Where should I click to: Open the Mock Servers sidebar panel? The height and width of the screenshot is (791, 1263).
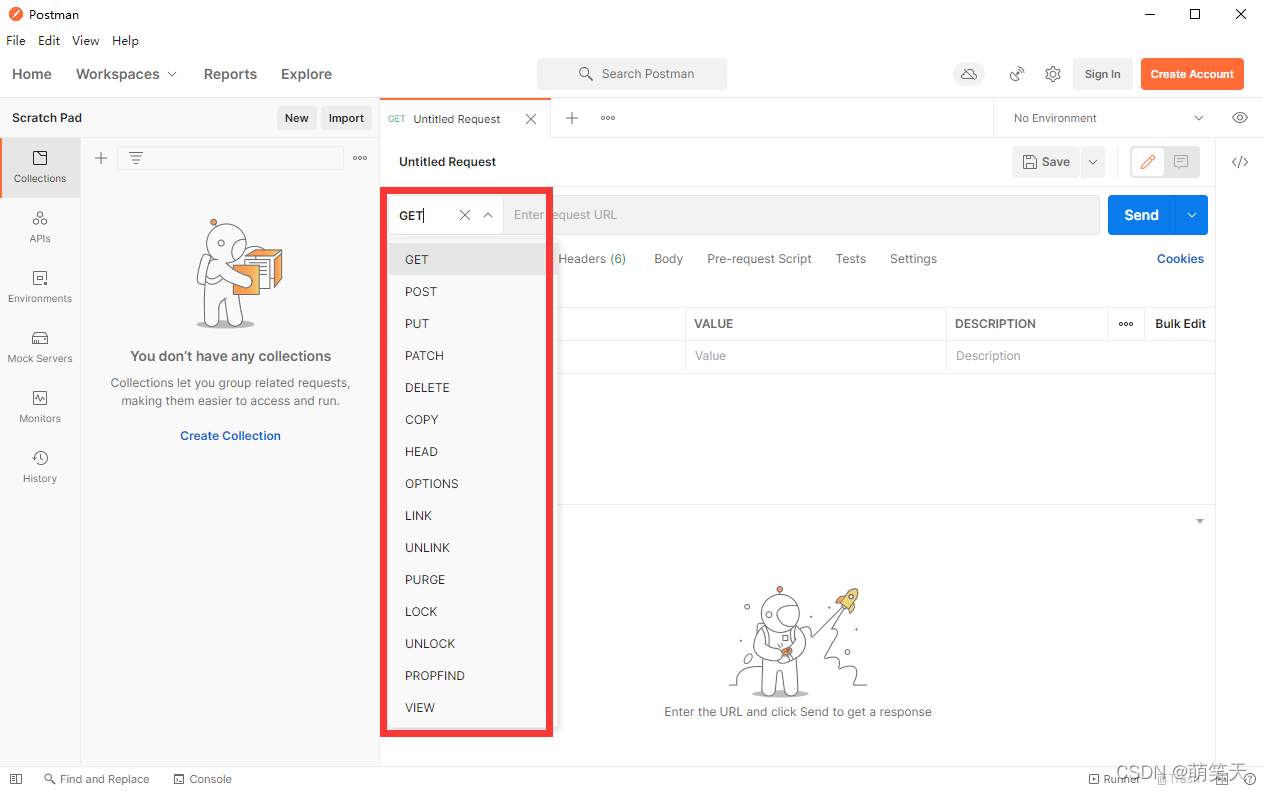pos(40,347)
